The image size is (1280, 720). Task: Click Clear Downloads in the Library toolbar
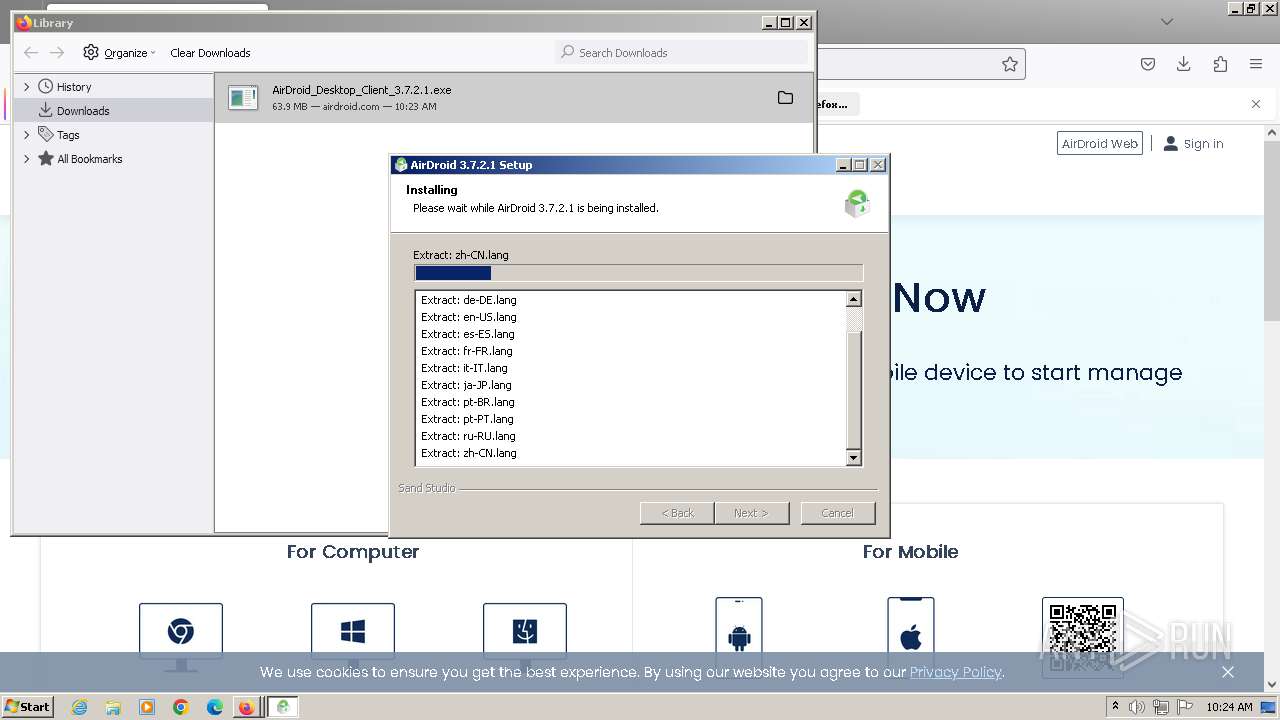(x=210, y=53)
